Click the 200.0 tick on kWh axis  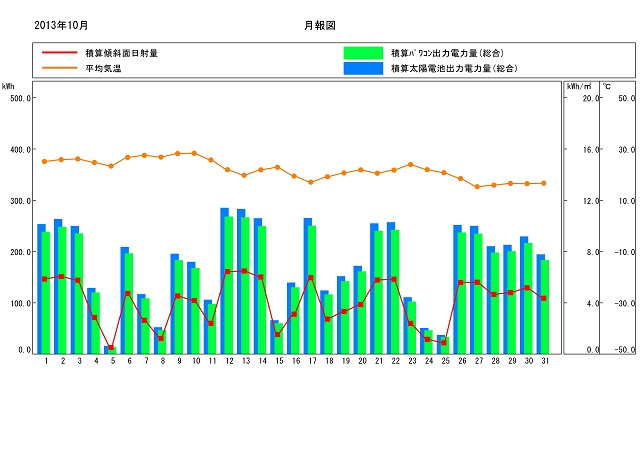click(20, 252)
